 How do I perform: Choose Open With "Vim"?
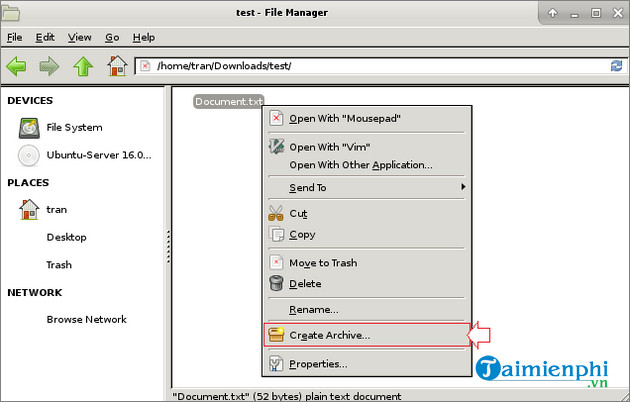pyautogui.click(x=367, y=147)
